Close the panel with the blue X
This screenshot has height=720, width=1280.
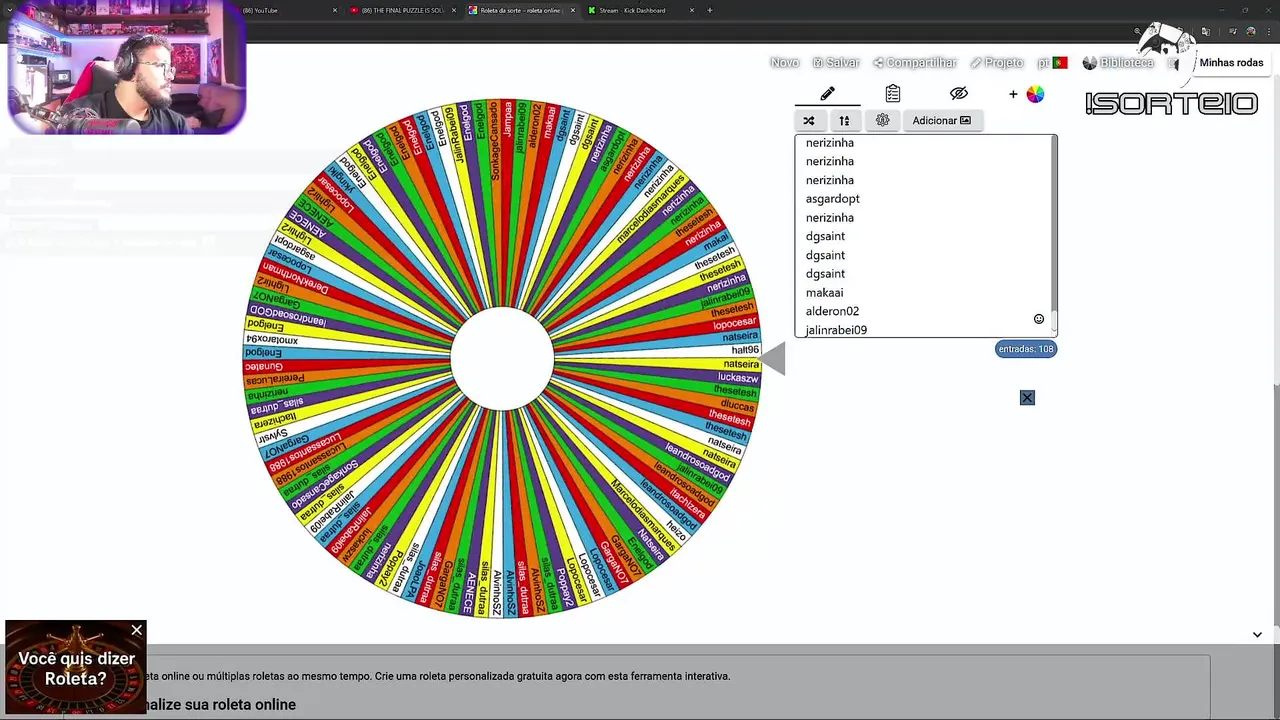(x=1027, y=398)
